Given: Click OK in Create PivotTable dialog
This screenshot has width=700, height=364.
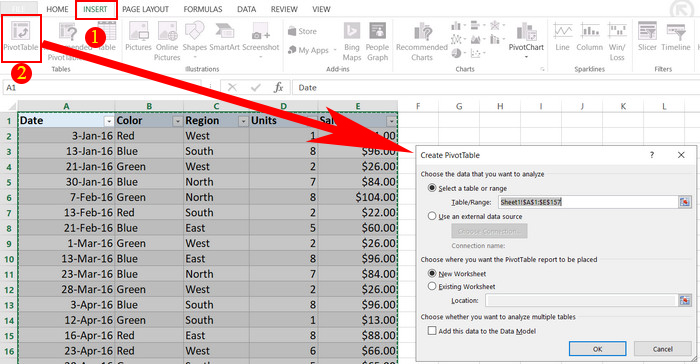Looking at the screenshot, I should coord(597,349).
